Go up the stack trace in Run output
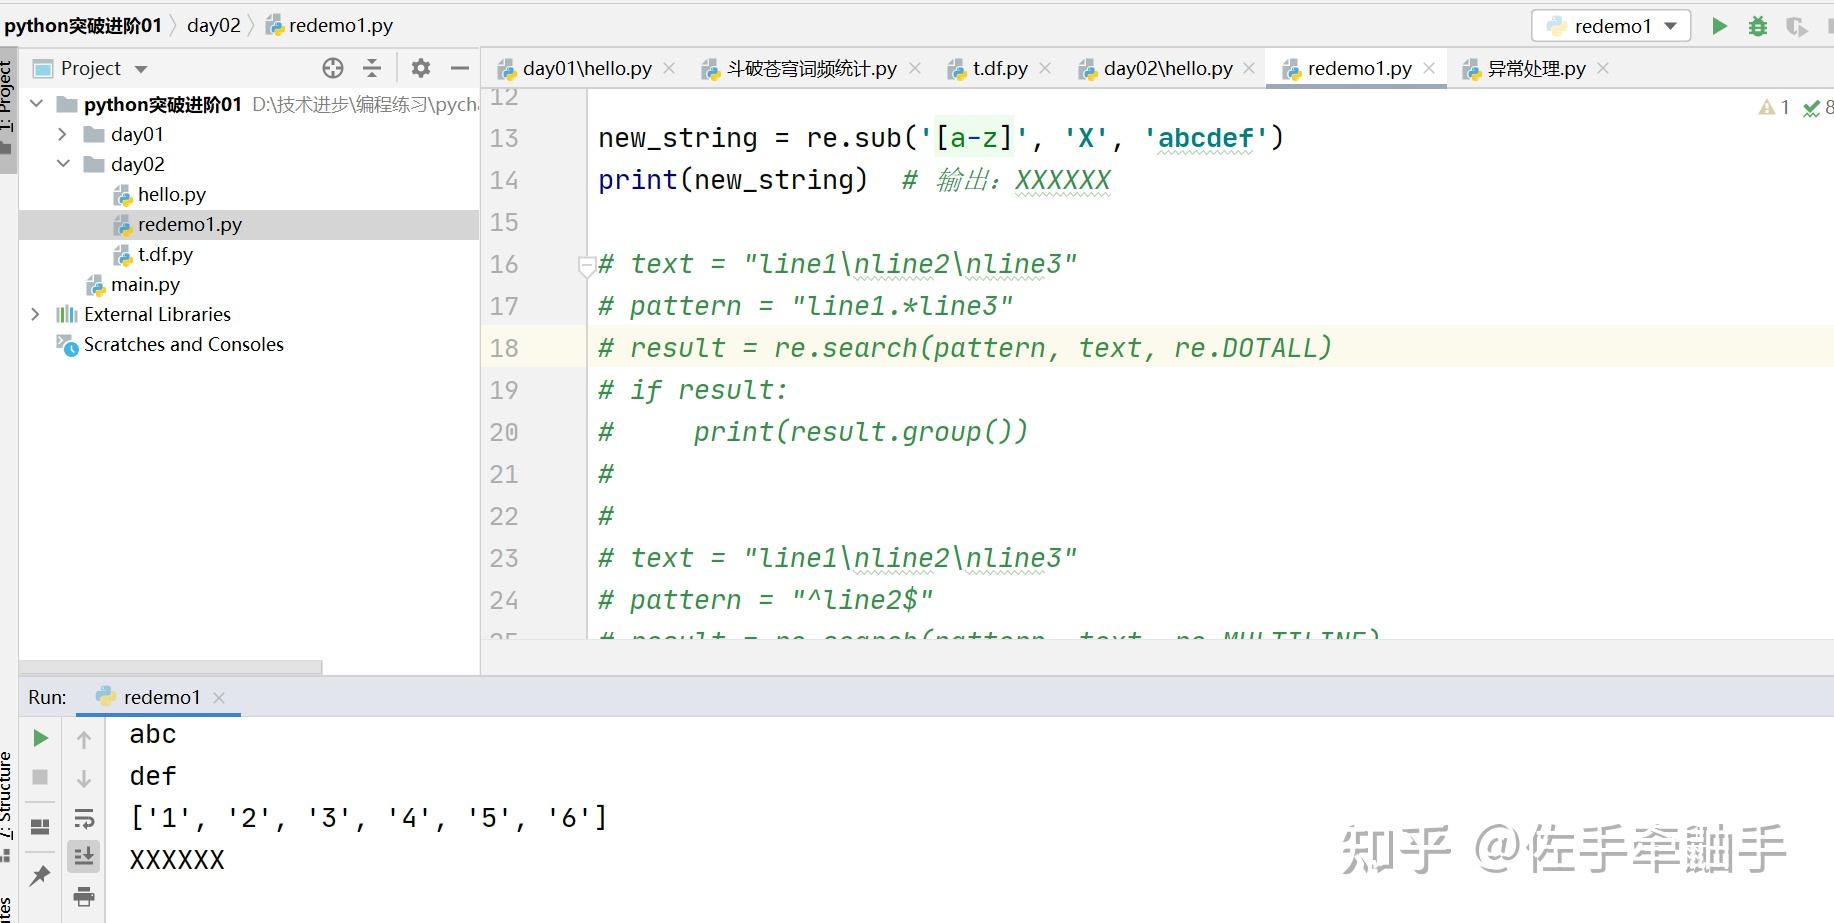The height and width of the screenshot is (923, 1834). [x=84, y=739]
